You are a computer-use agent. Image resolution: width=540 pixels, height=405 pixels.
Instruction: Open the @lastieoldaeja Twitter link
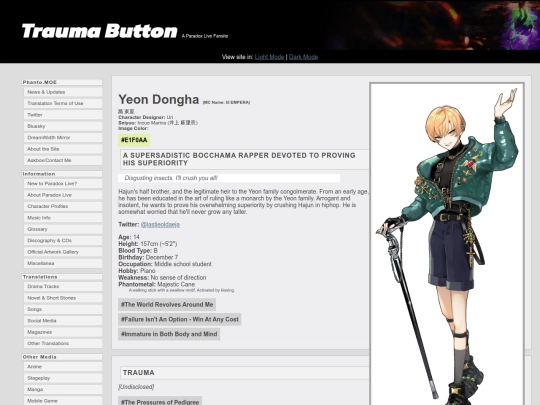pyautogui.click(x=160, y=225)
